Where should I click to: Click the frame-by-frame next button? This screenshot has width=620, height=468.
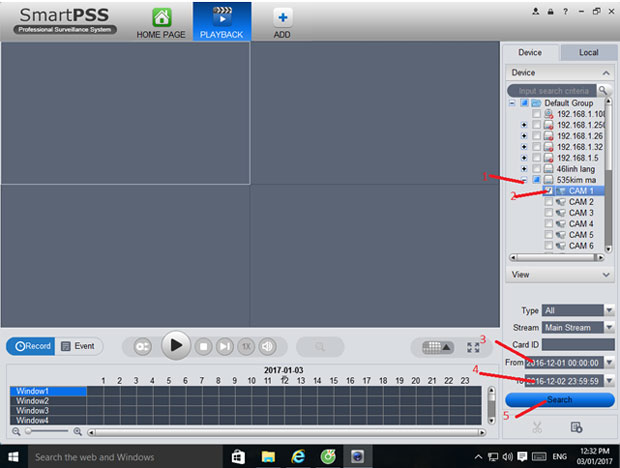tap(225, 347)
